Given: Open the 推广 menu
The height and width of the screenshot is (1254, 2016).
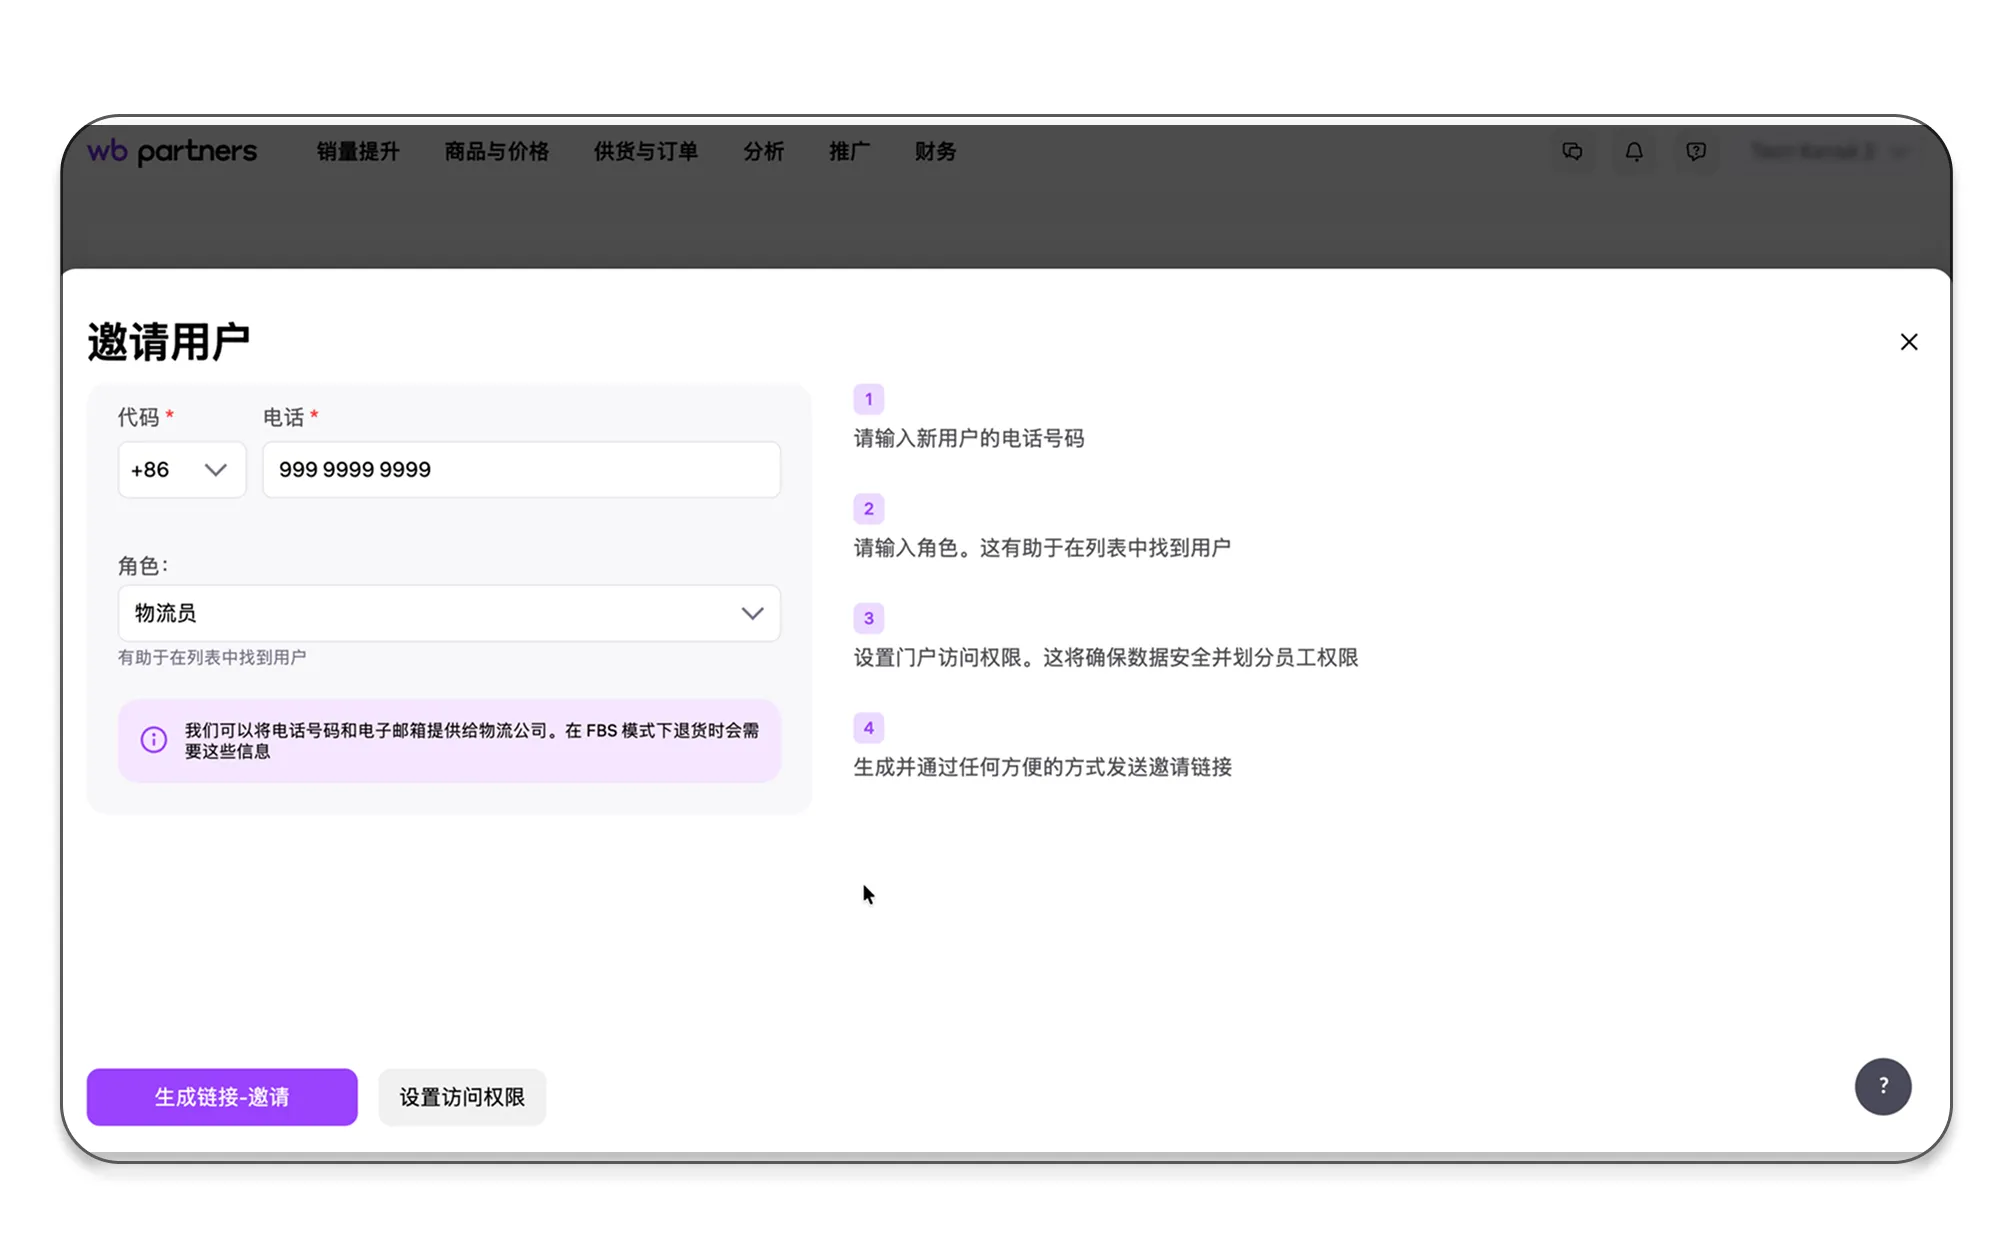Looking at the screenshot, I should click(850, 151).
